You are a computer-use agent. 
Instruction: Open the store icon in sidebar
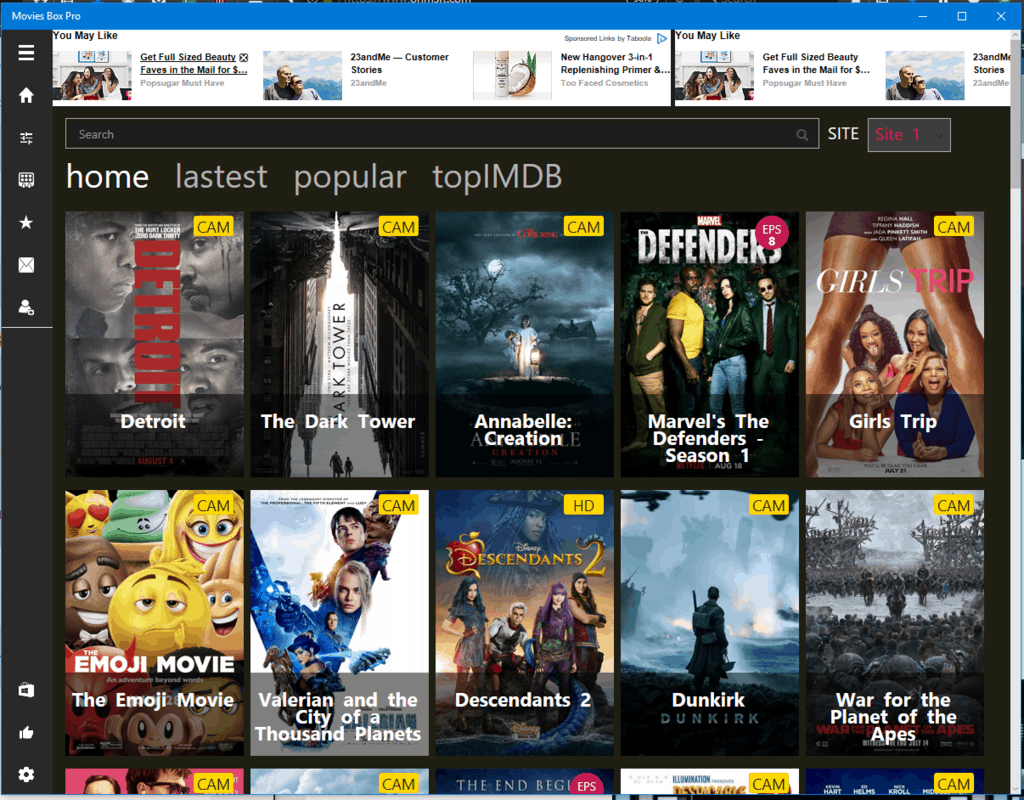tap(26, 690)
